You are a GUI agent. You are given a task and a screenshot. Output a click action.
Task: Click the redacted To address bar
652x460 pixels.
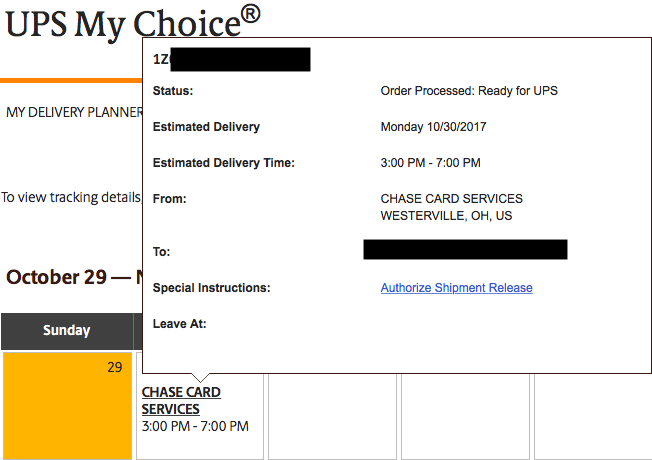465,249
